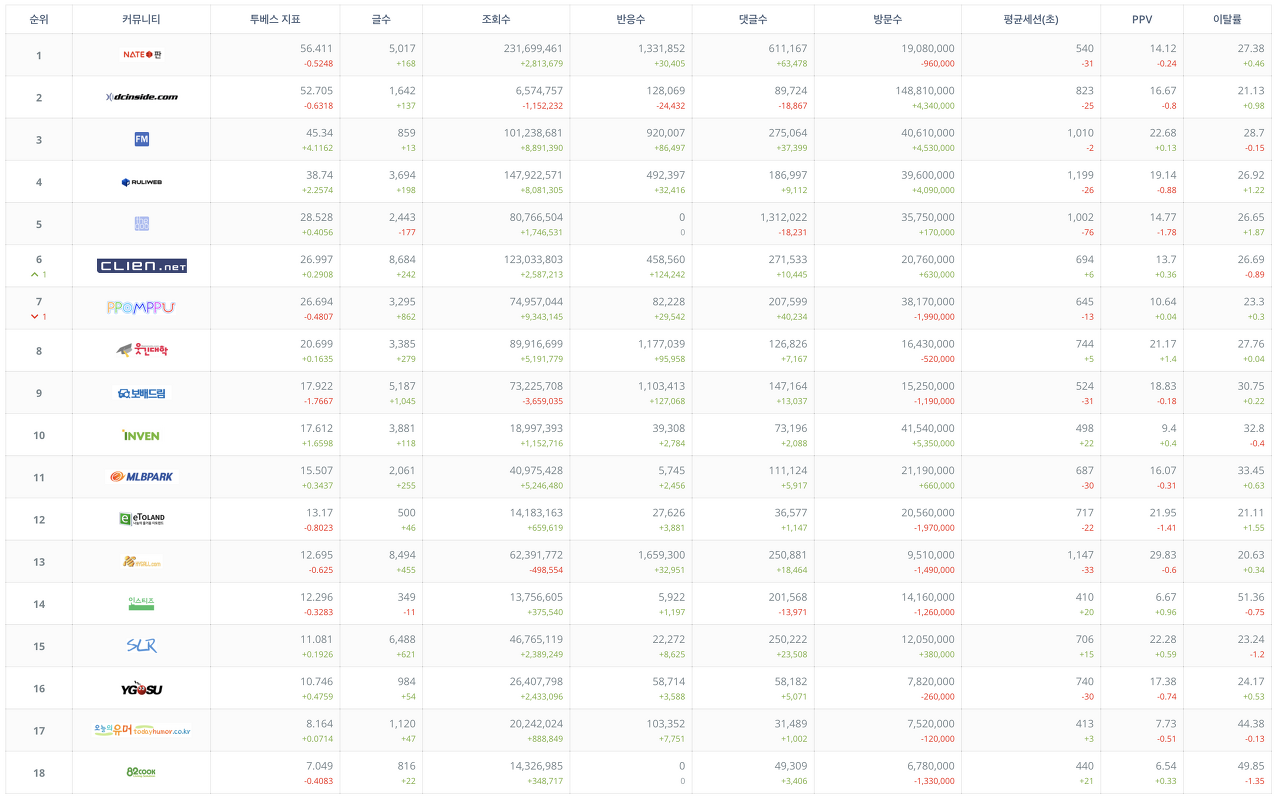This screenshot has width=1280, height=801.
Task: Click the bounce rate 32.8
Action: [x=1254, y=428]
